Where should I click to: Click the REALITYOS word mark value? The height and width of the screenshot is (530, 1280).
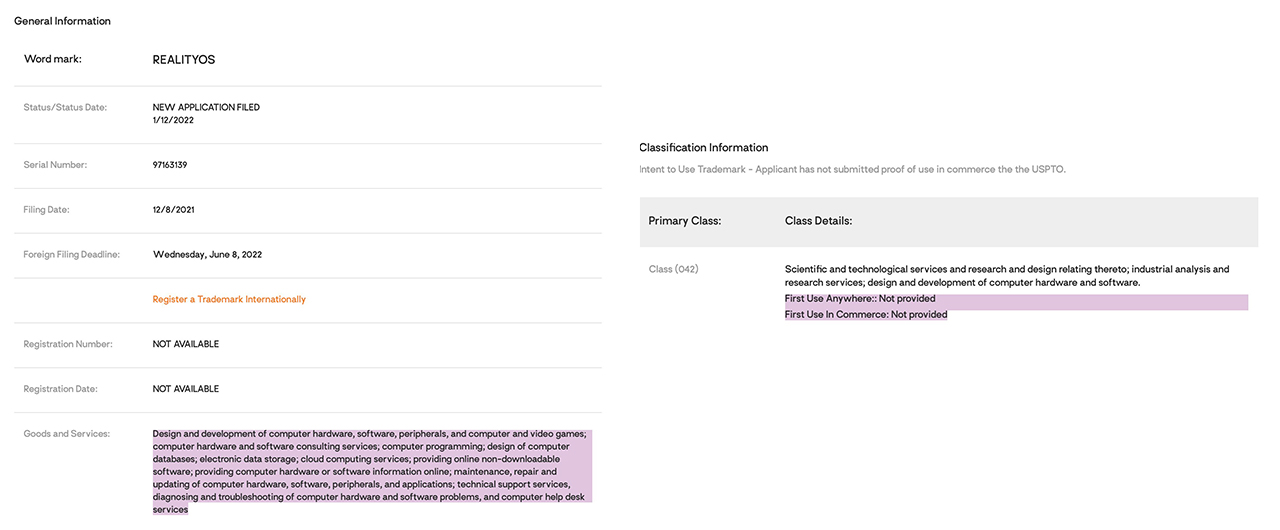pos(183,60)
